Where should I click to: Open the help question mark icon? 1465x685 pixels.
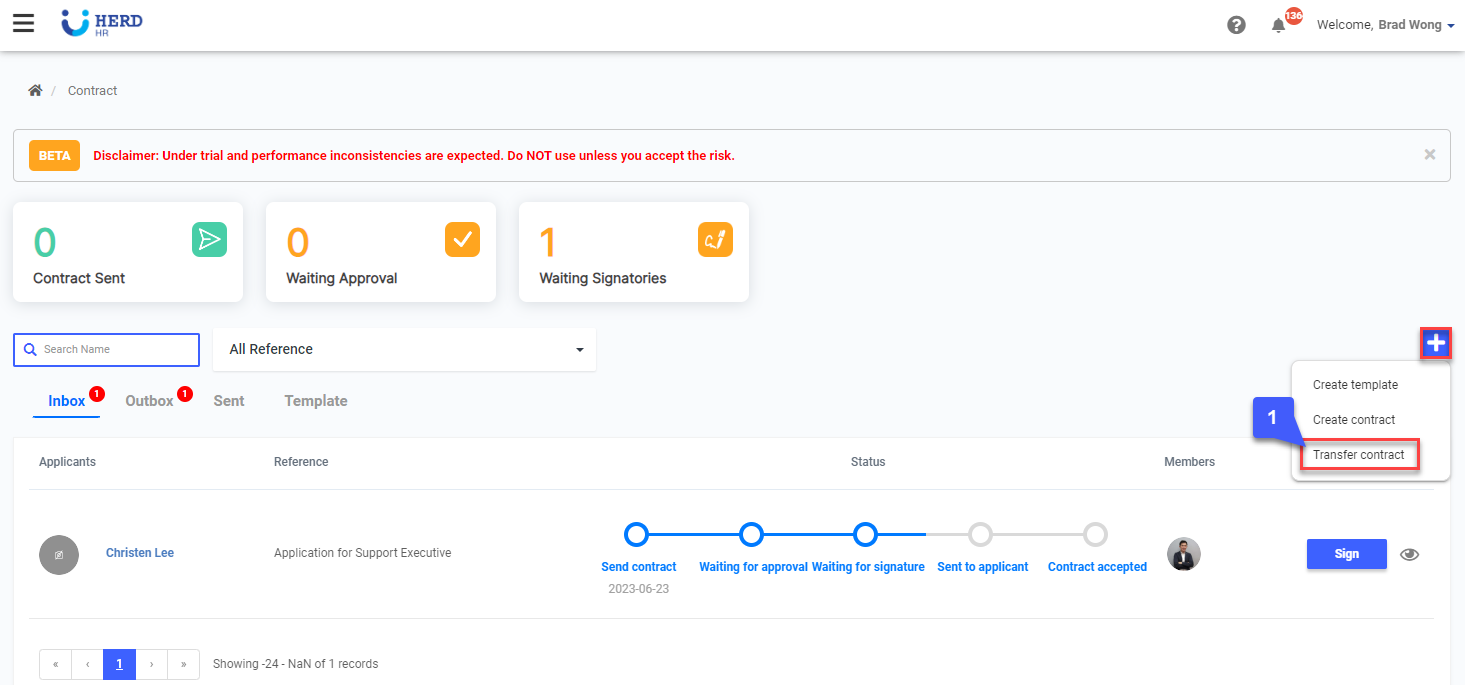[x=1236, y=25]
